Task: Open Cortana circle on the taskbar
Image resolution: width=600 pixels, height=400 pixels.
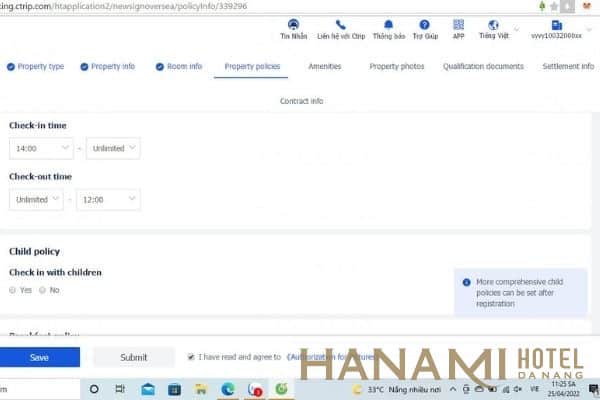Action: pyautogui.click(x=95, y=388)
